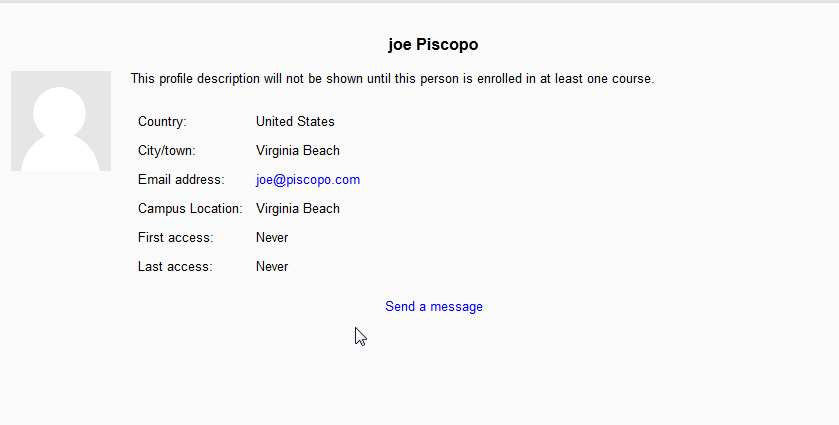Click the Country field label
The width and height of the screenshot is (839, 425).
(162, 122)
